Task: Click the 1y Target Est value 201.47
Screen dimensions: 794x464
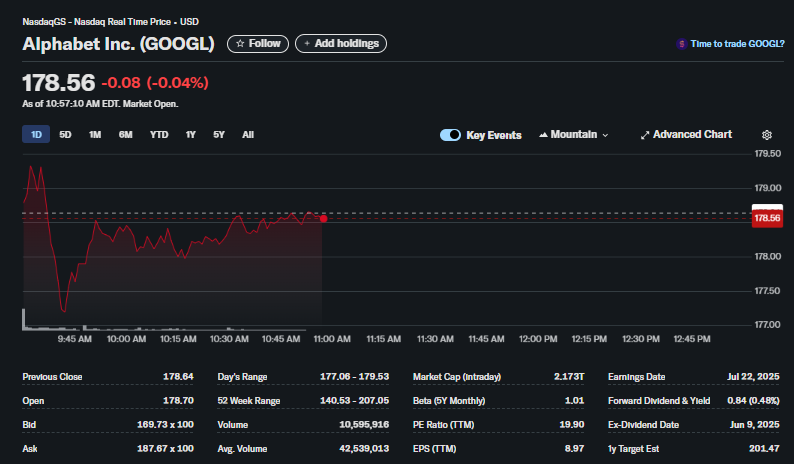Action: pos(764,449)
